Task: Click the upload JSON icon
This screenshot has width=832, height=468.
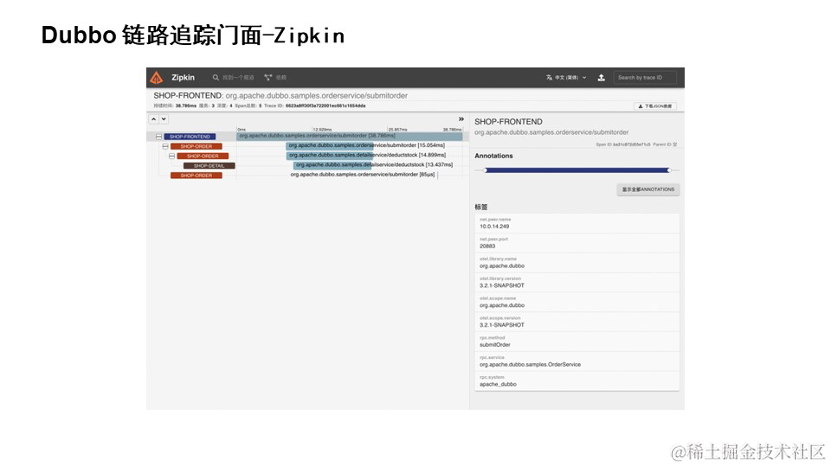Action: coord(601,77)
